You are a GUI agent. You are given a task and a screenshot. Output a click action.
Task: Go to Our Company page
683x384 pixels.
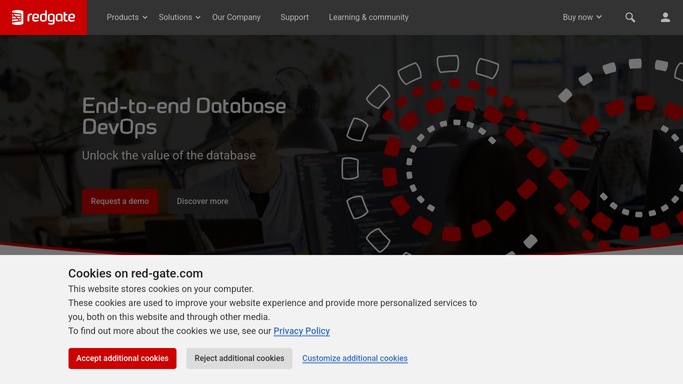point(236,17)
